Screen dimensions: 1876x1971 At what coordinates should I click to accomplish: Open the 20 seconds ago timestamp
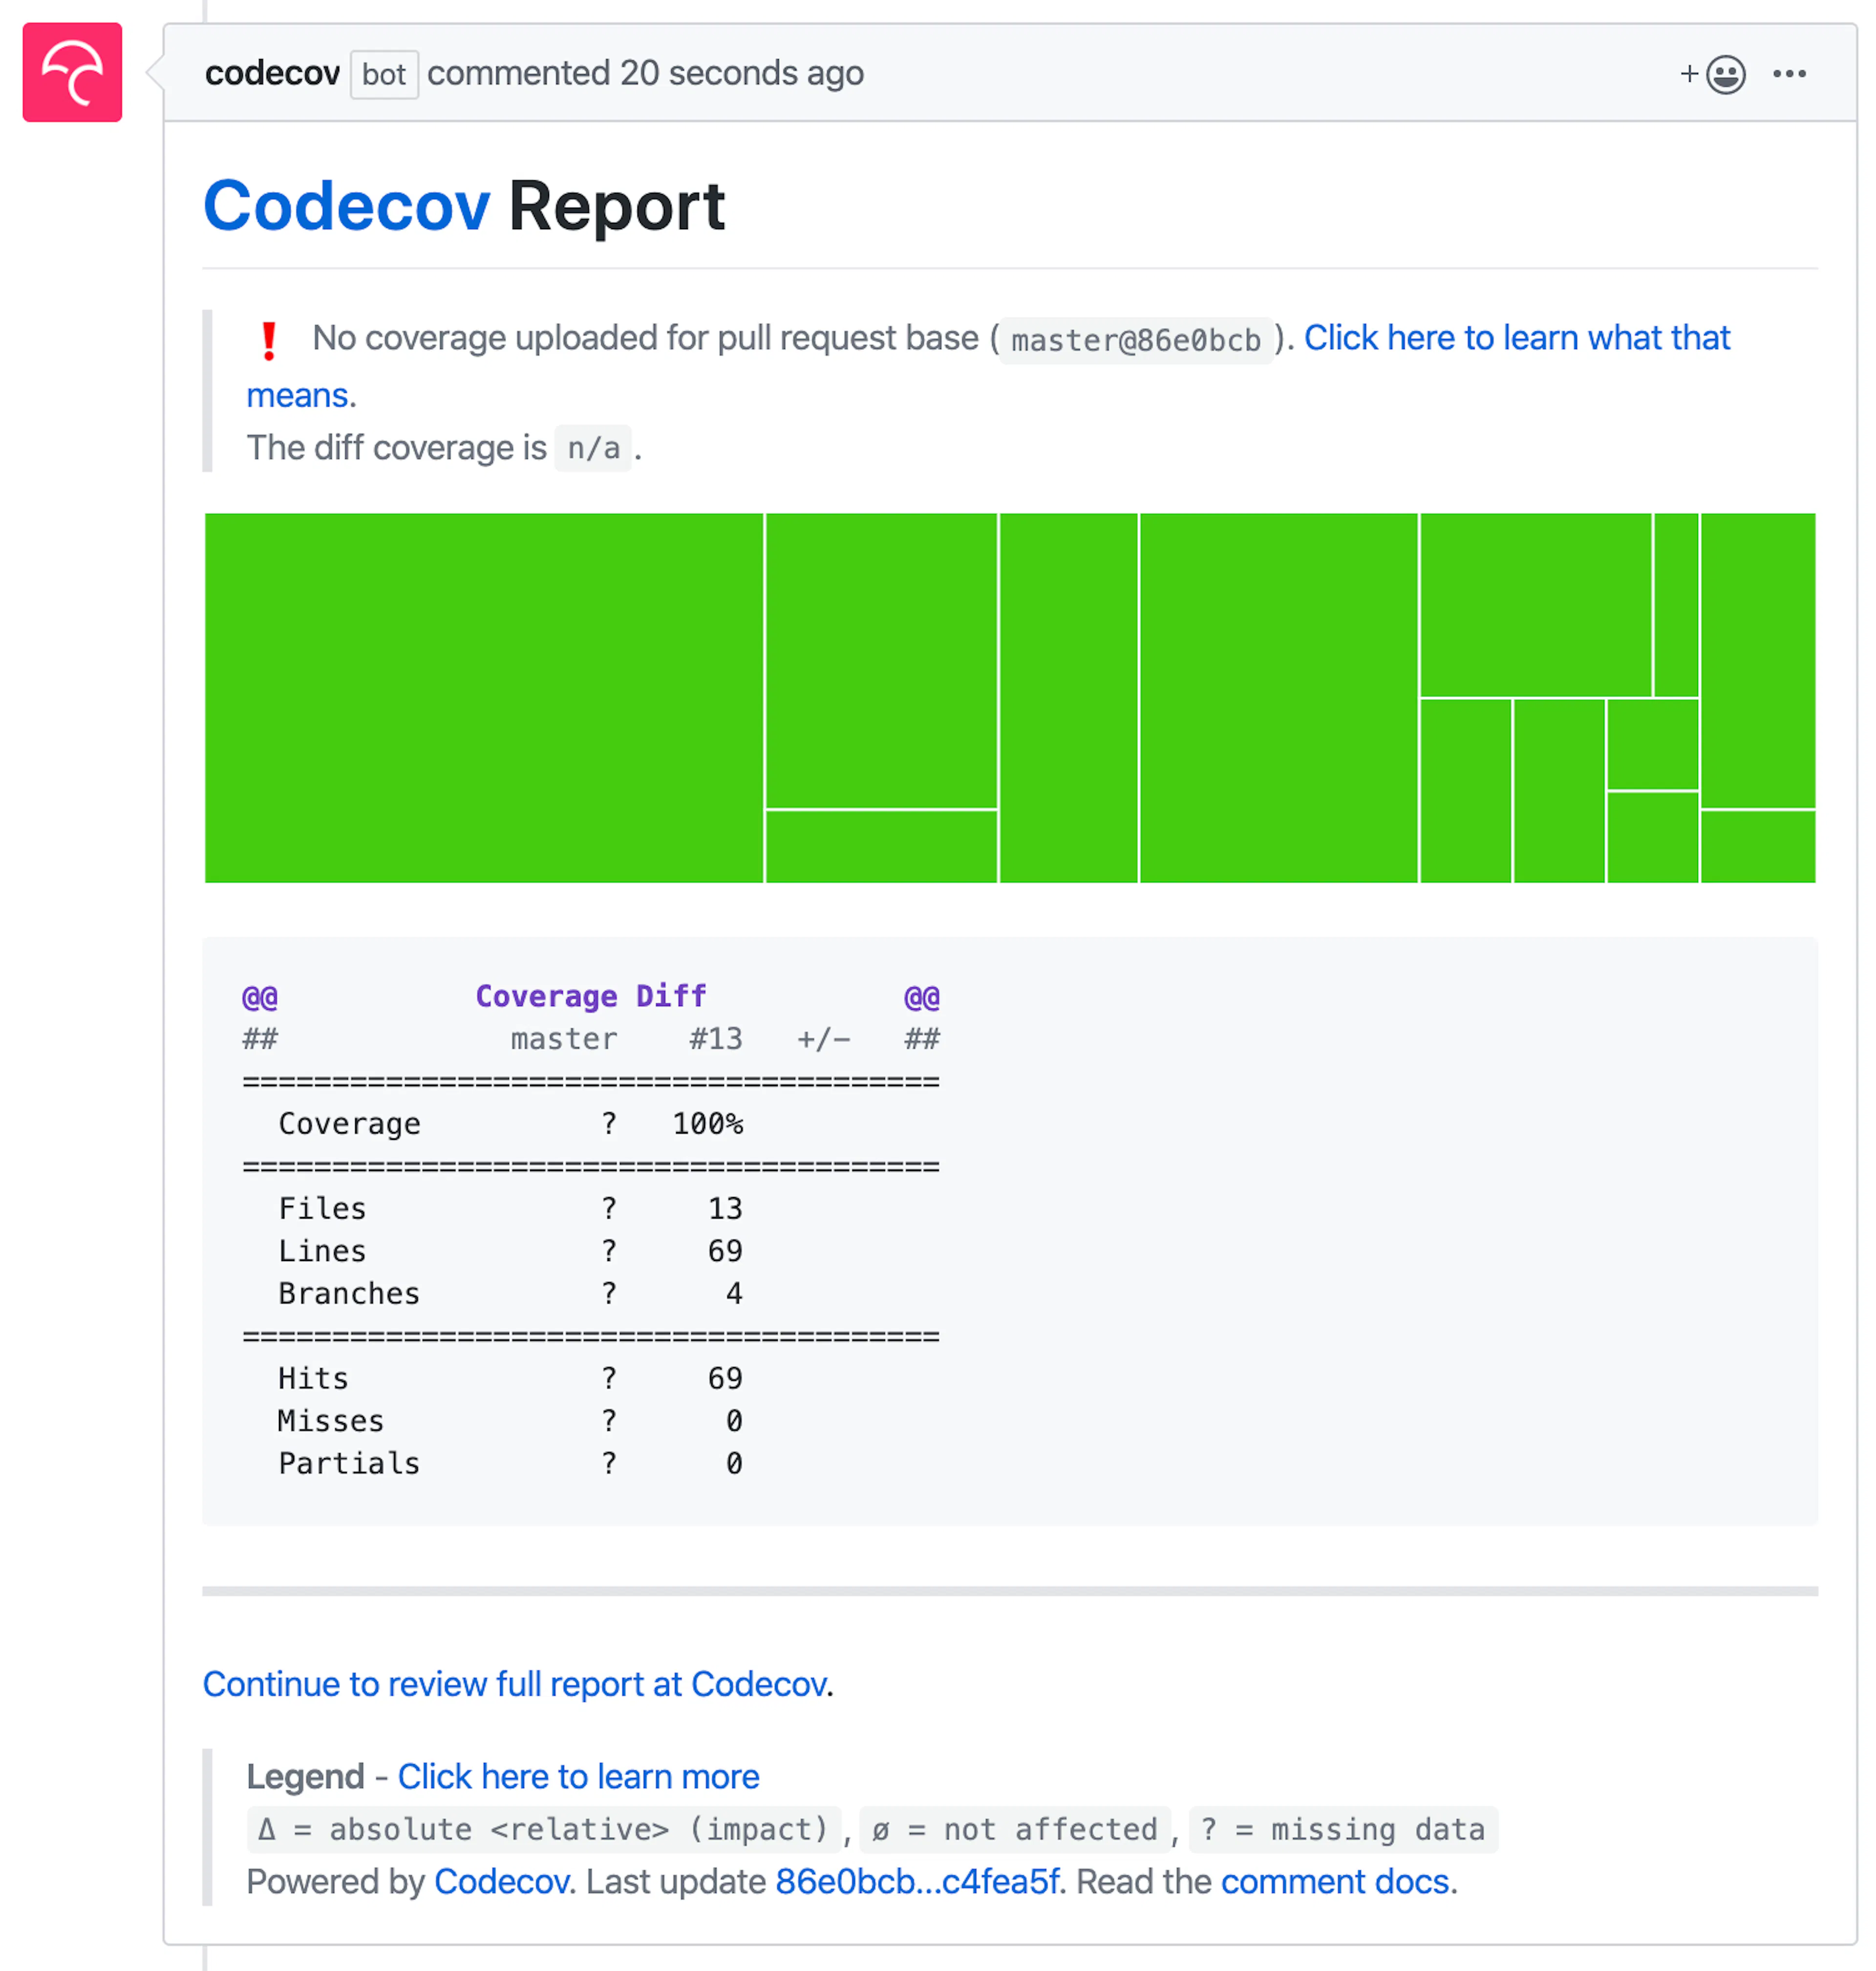pos(741,73)
